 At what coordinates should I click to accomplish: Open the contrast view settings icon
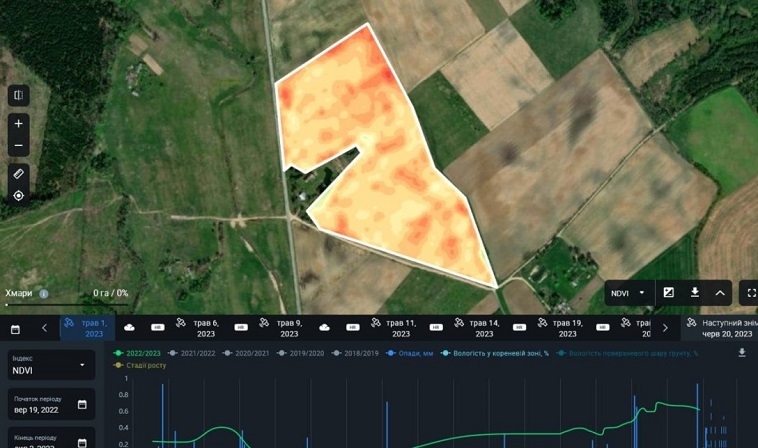(x=669, y=292)
